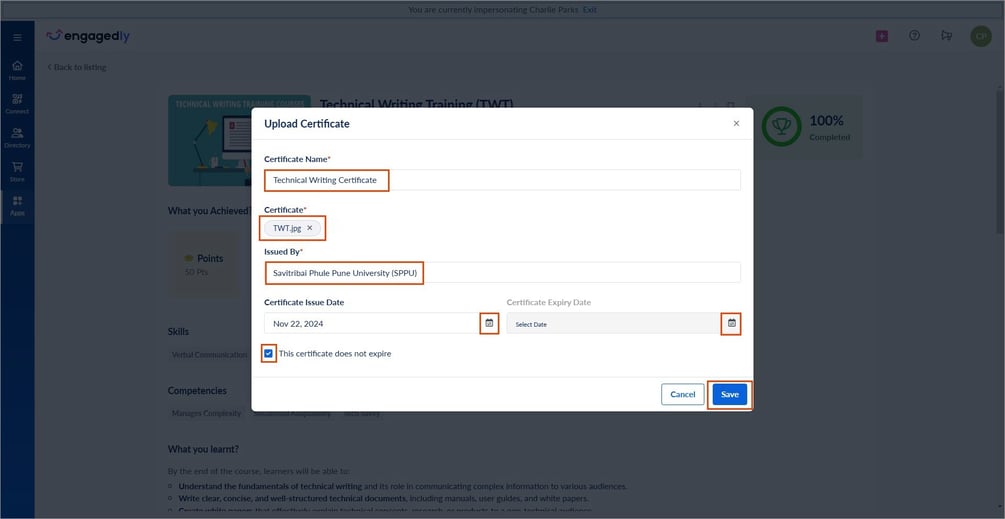Image resolution: width=1005 pixels, height=519 pixels.
Task: Save the certificate
Action: [730, 395]
